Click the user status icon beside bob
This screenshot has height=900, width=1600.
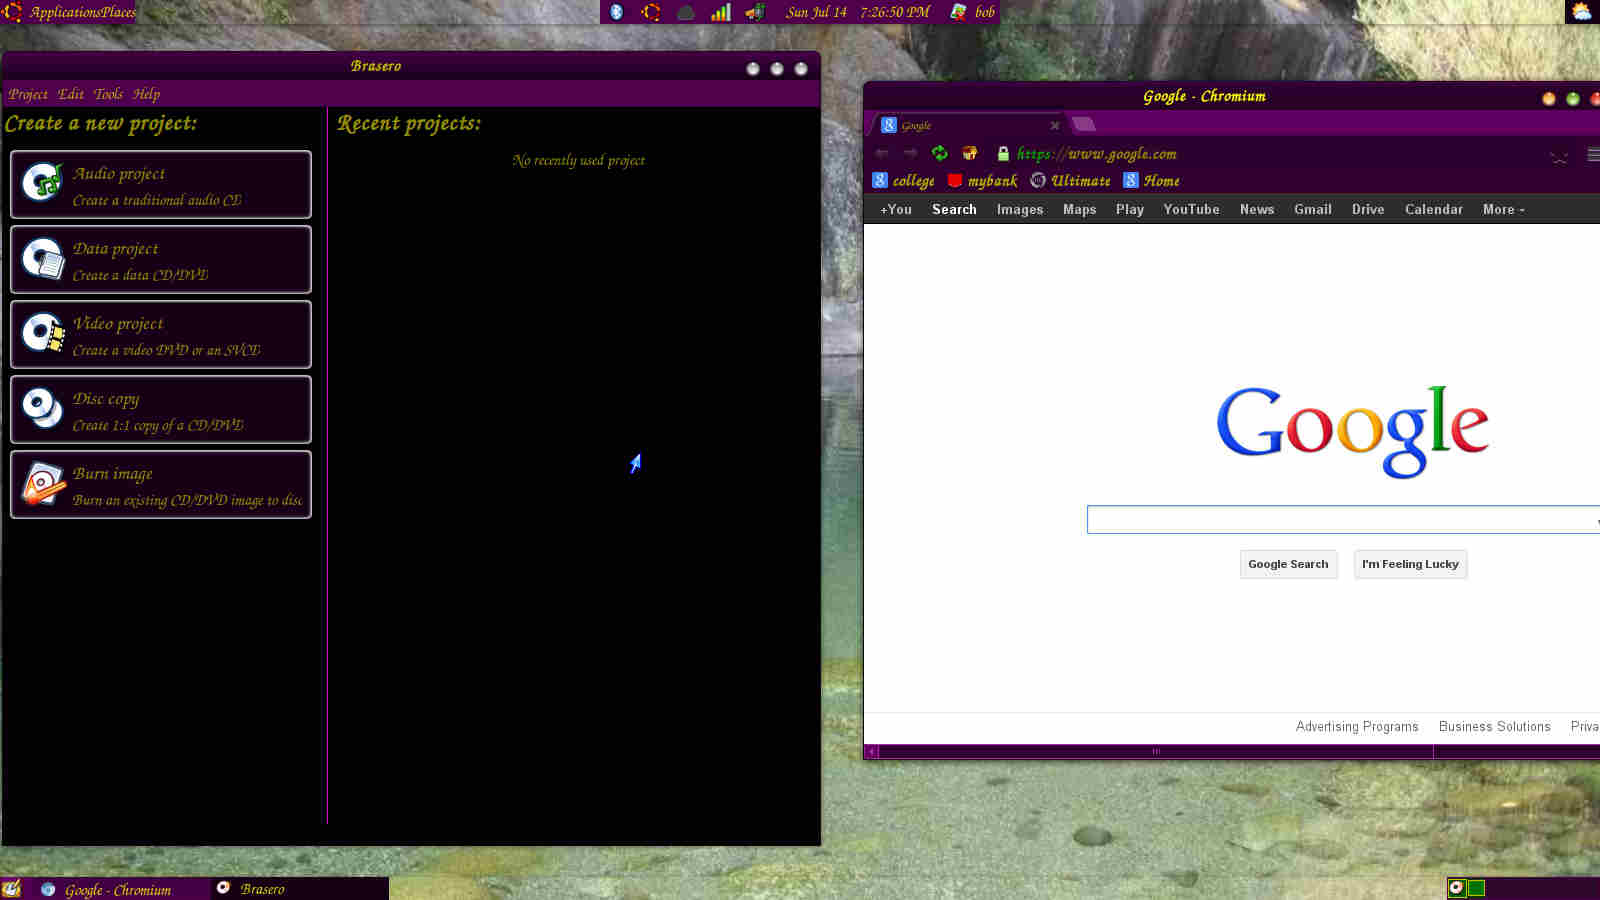pos(958,12)
